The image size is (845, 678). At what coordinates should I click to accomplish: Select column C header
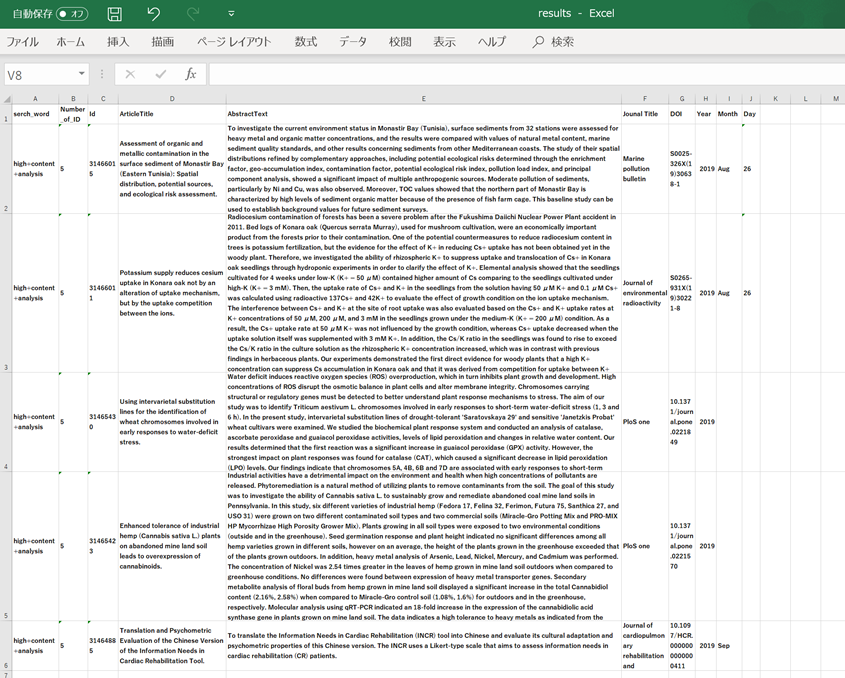pos(103,99)
